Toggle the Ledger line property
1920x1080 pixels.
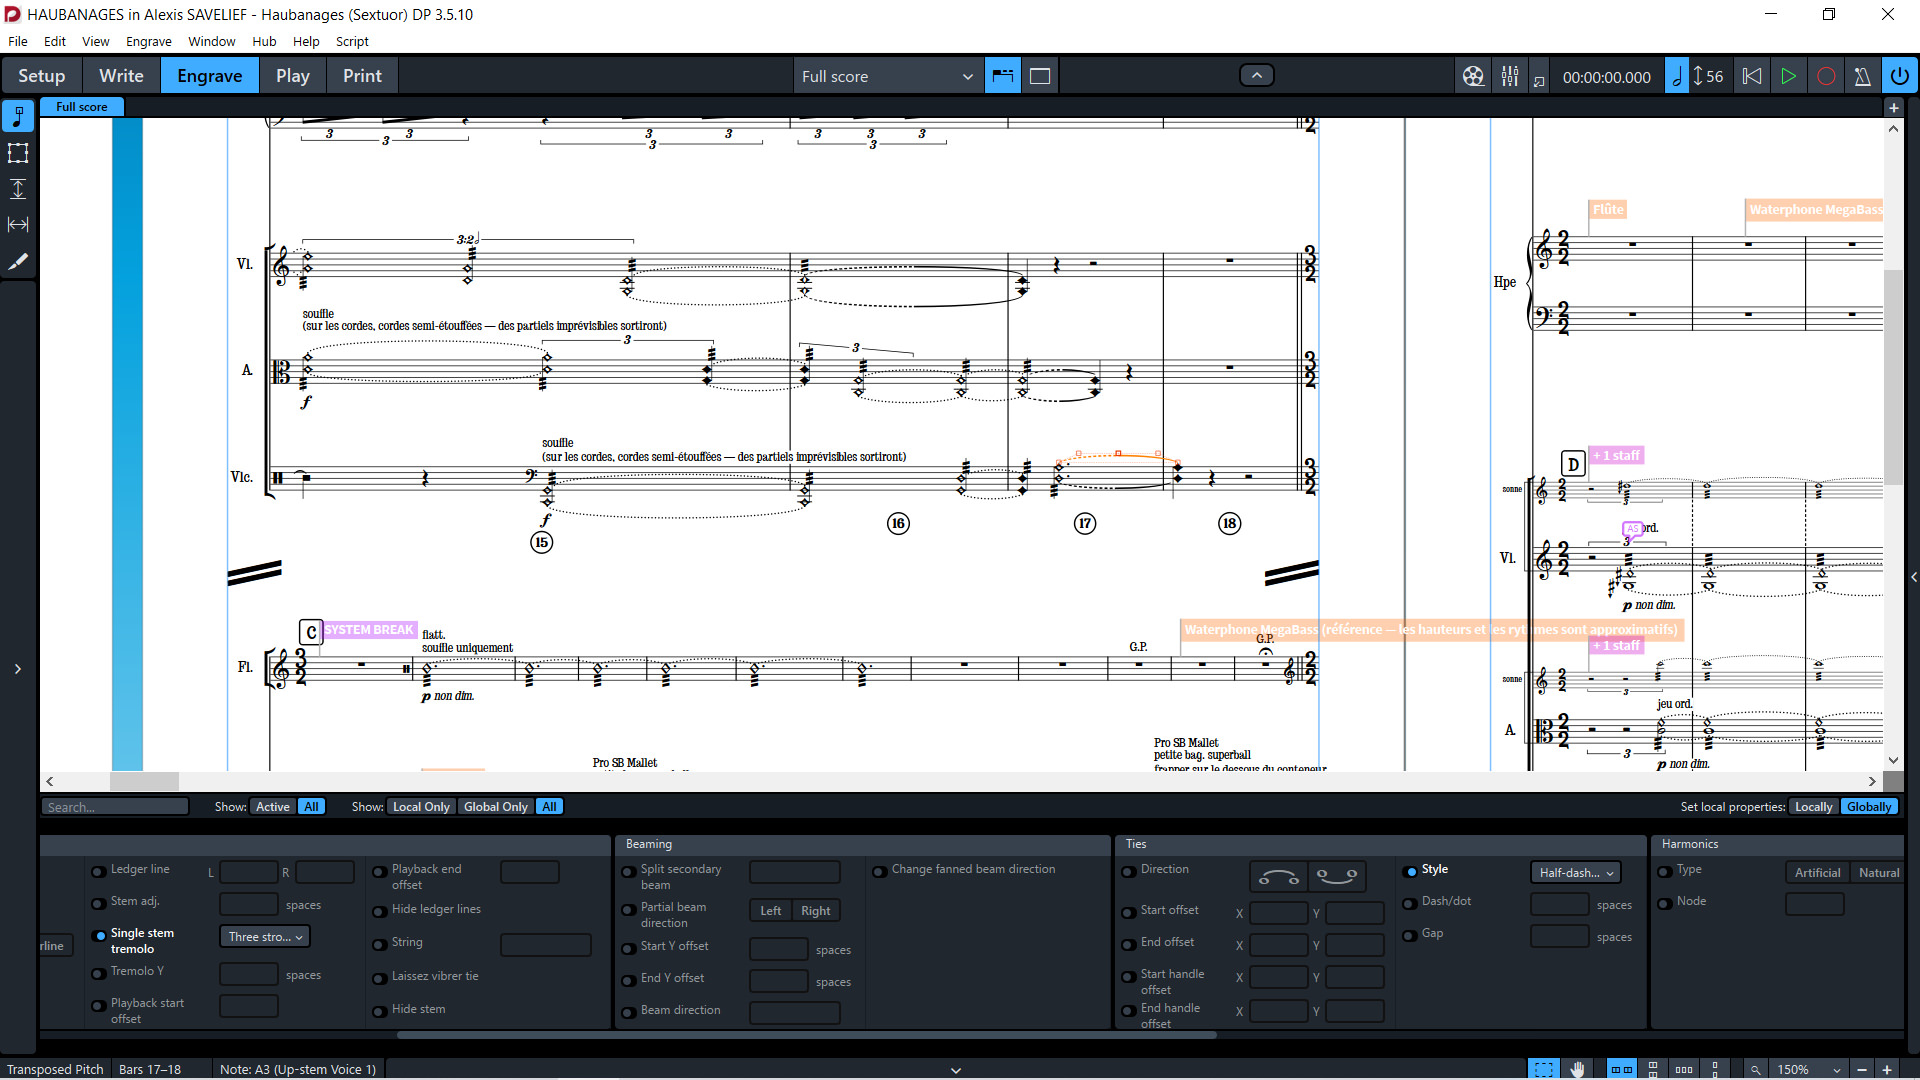click(x=99, y=872)
